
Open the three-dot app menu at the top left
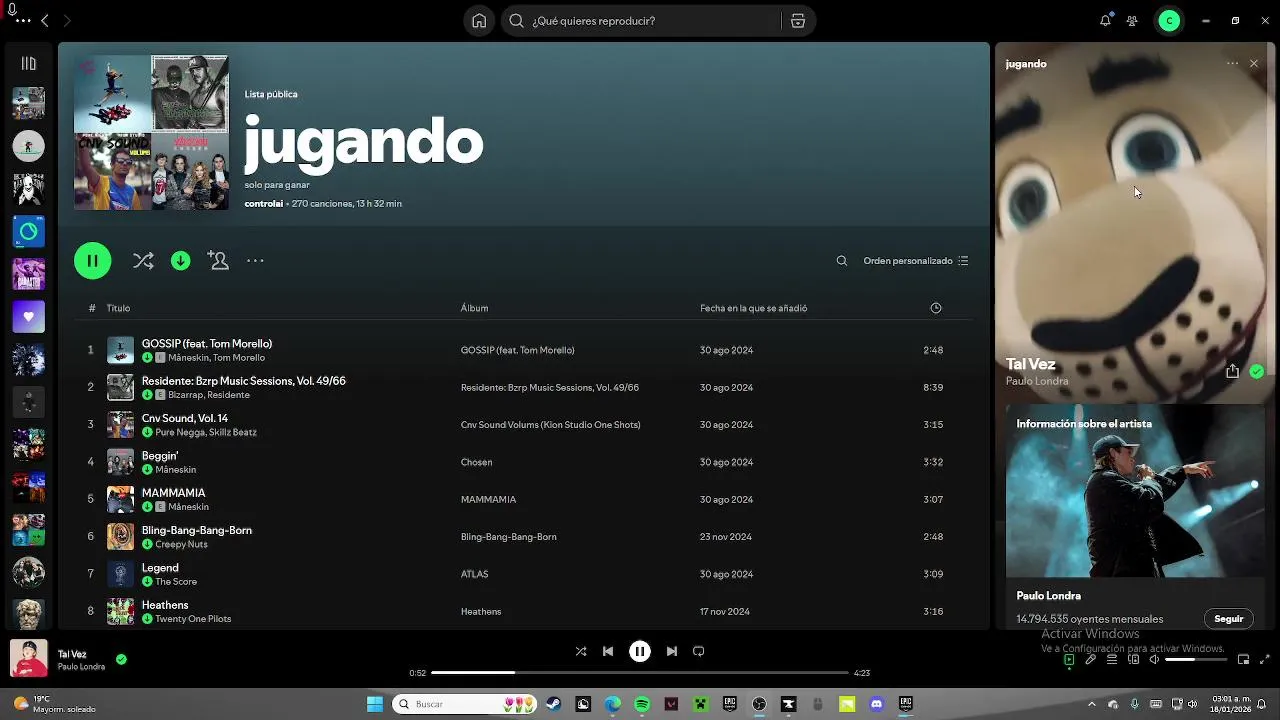23,21
